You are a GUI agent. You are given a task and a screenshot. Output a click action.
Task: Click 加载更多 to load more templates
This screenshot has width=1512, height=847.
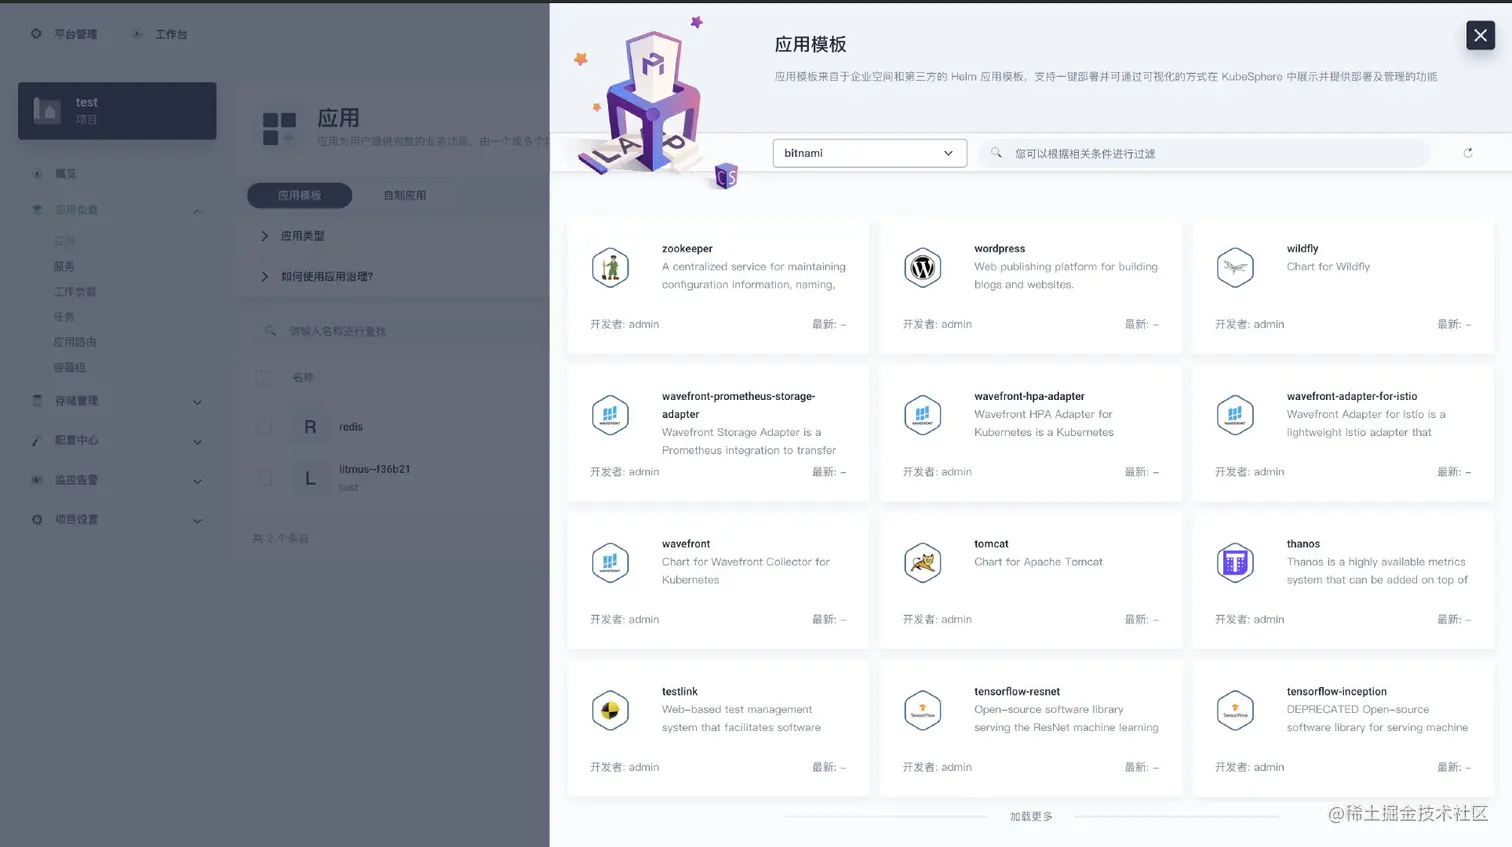pos(1031,817)
